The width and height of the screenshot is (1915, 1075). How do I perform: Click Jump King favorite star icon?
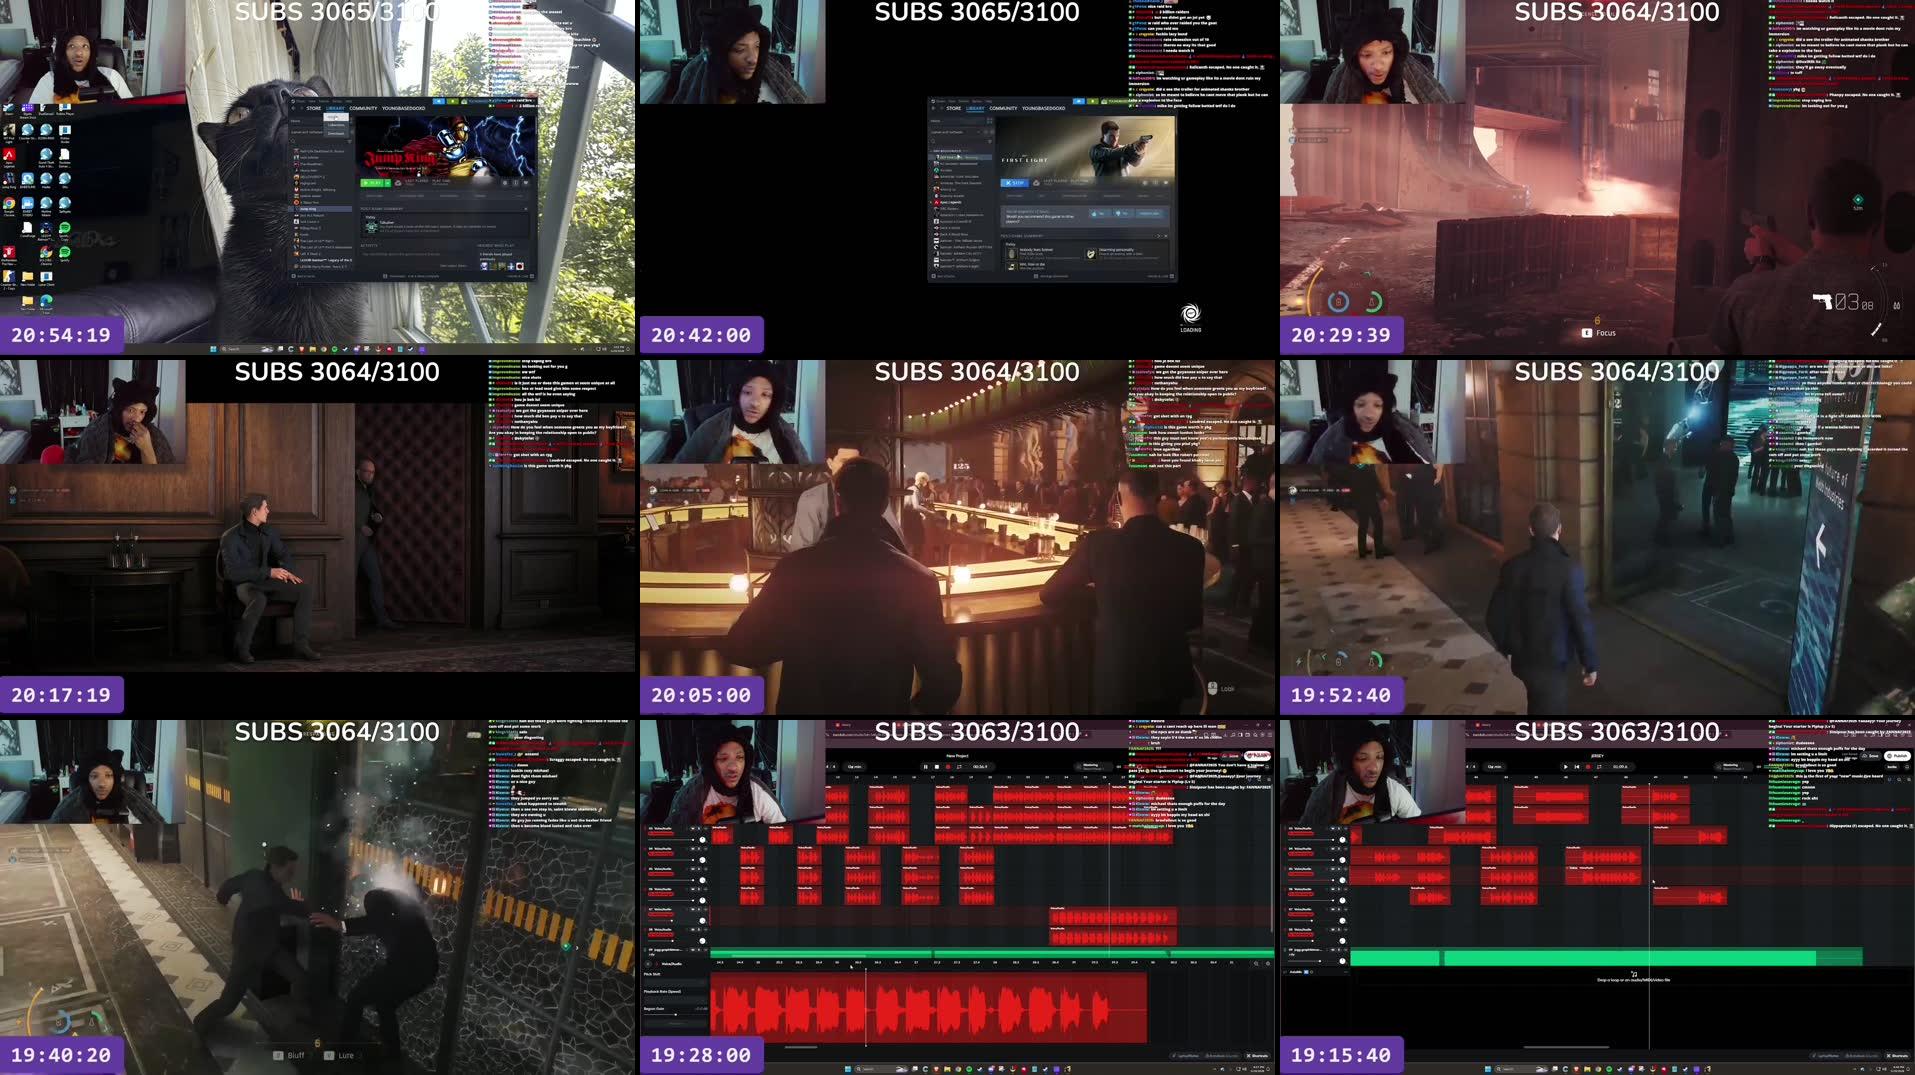526,183
